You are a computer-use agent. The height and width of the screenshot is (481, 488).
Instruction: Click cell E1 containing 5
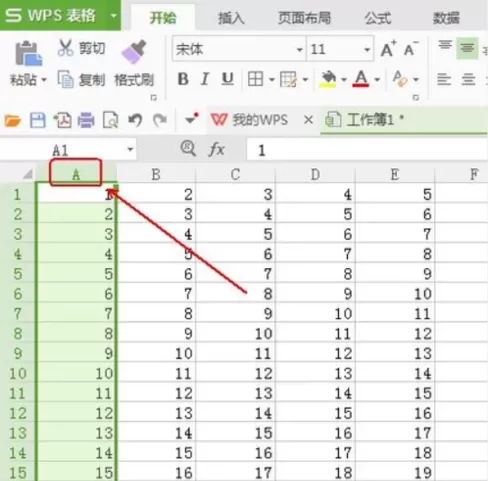[395, 194]
